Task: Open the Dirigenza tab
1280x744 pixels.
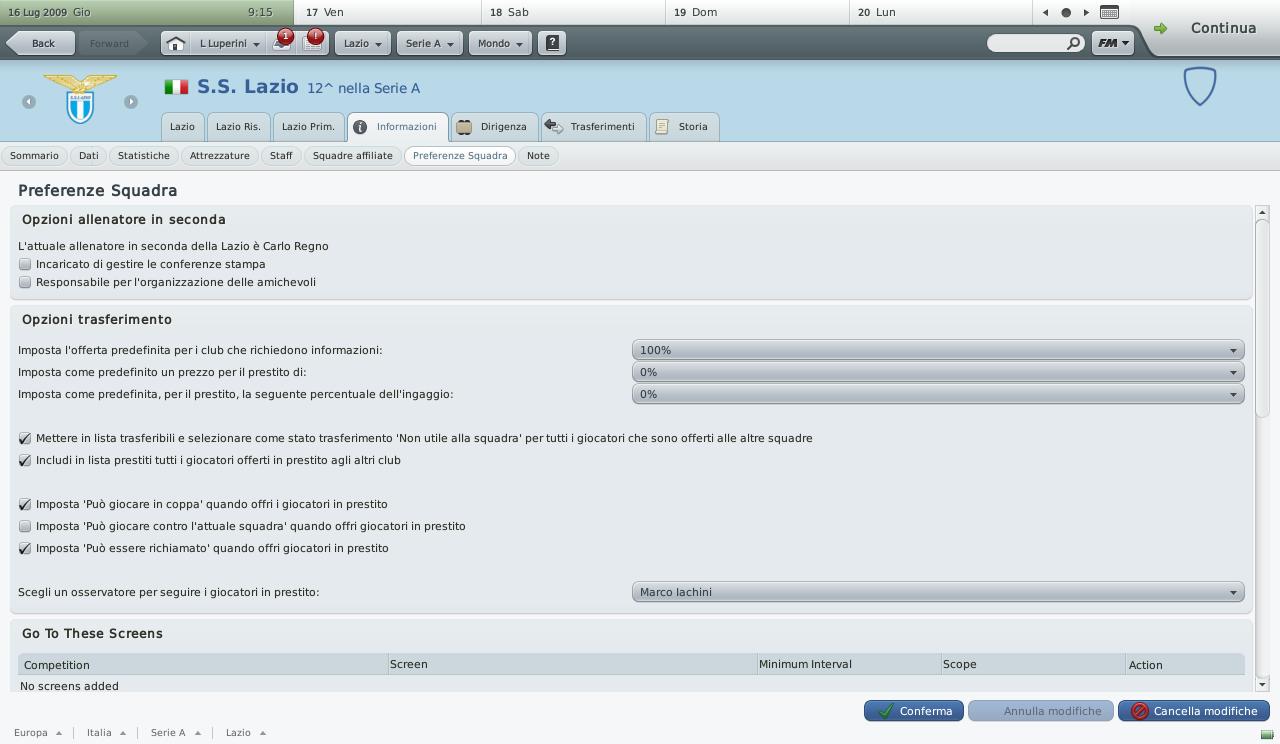Action: click(x=494, y=127)
